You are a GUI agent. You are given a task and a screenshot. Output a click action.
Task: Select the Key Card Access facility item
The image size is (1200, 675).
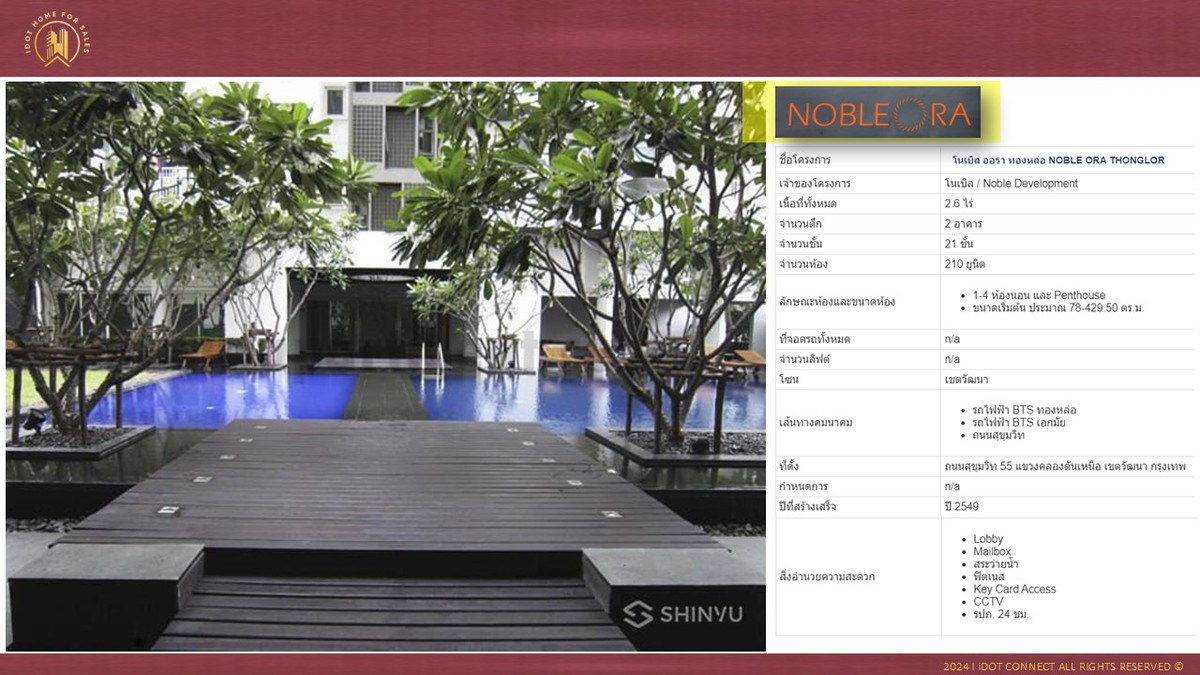pyautogui.click(x=1014, y=589)
